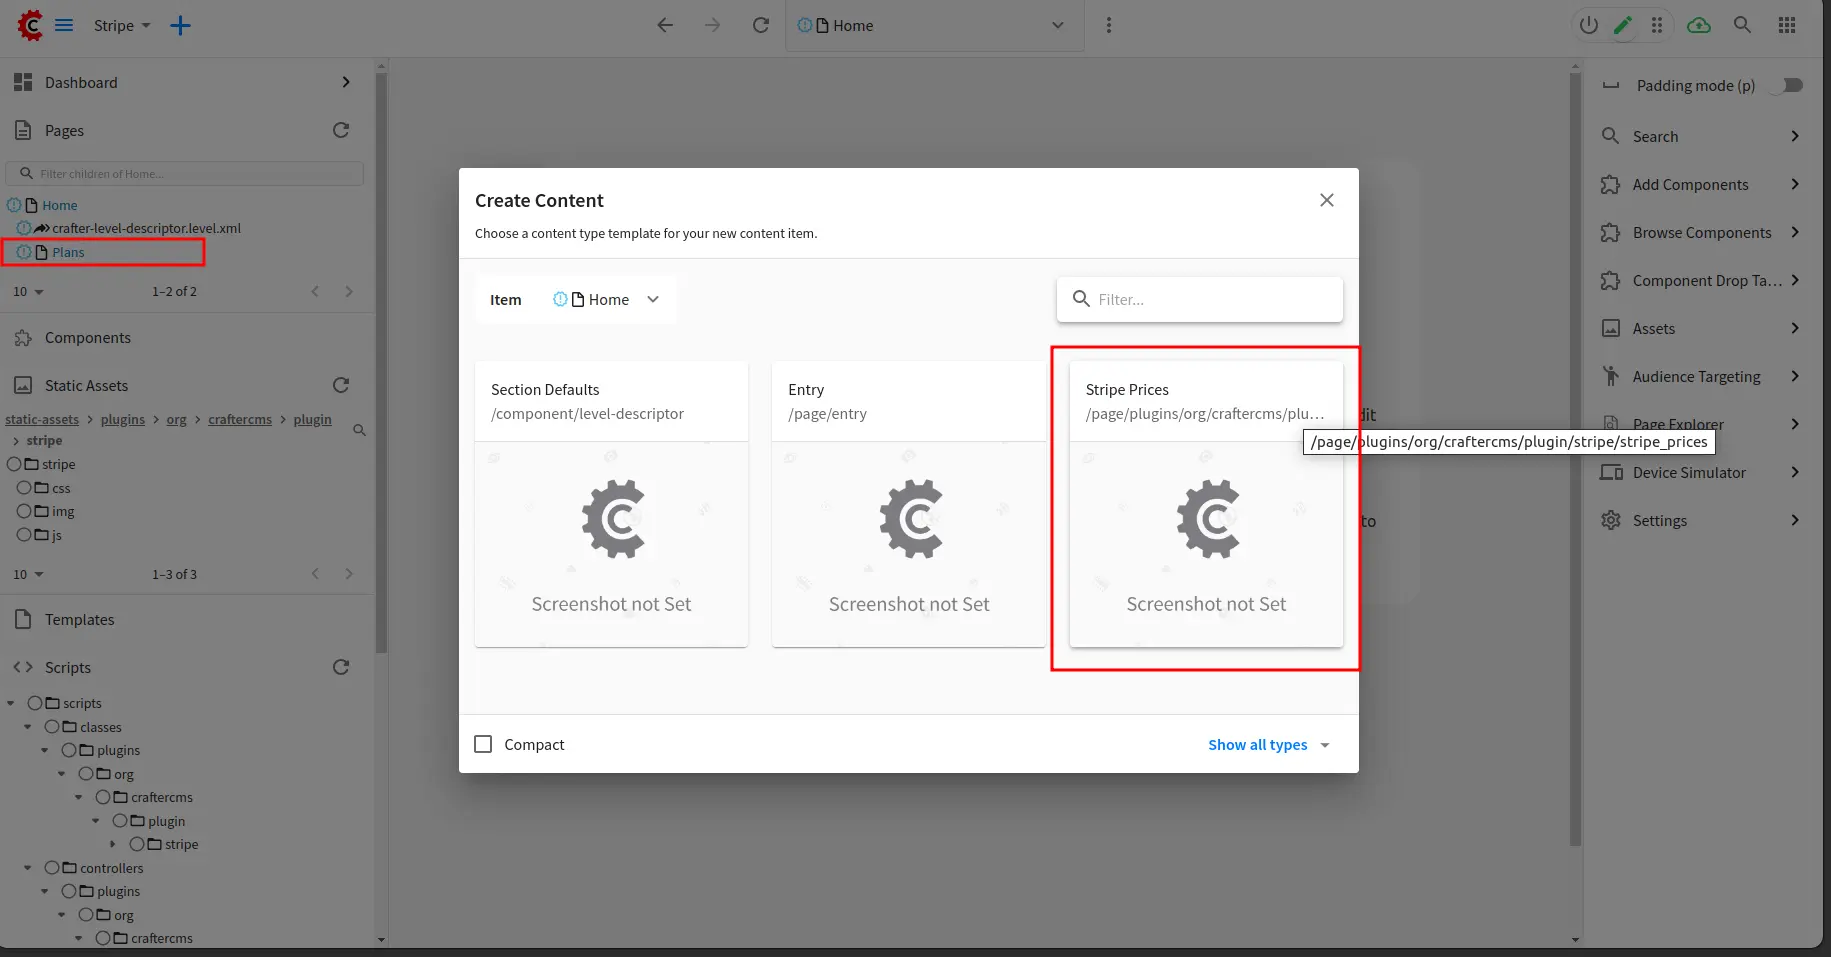Click the craftercms breadcrumb link
1831x957 pixels.
(240, 419)
